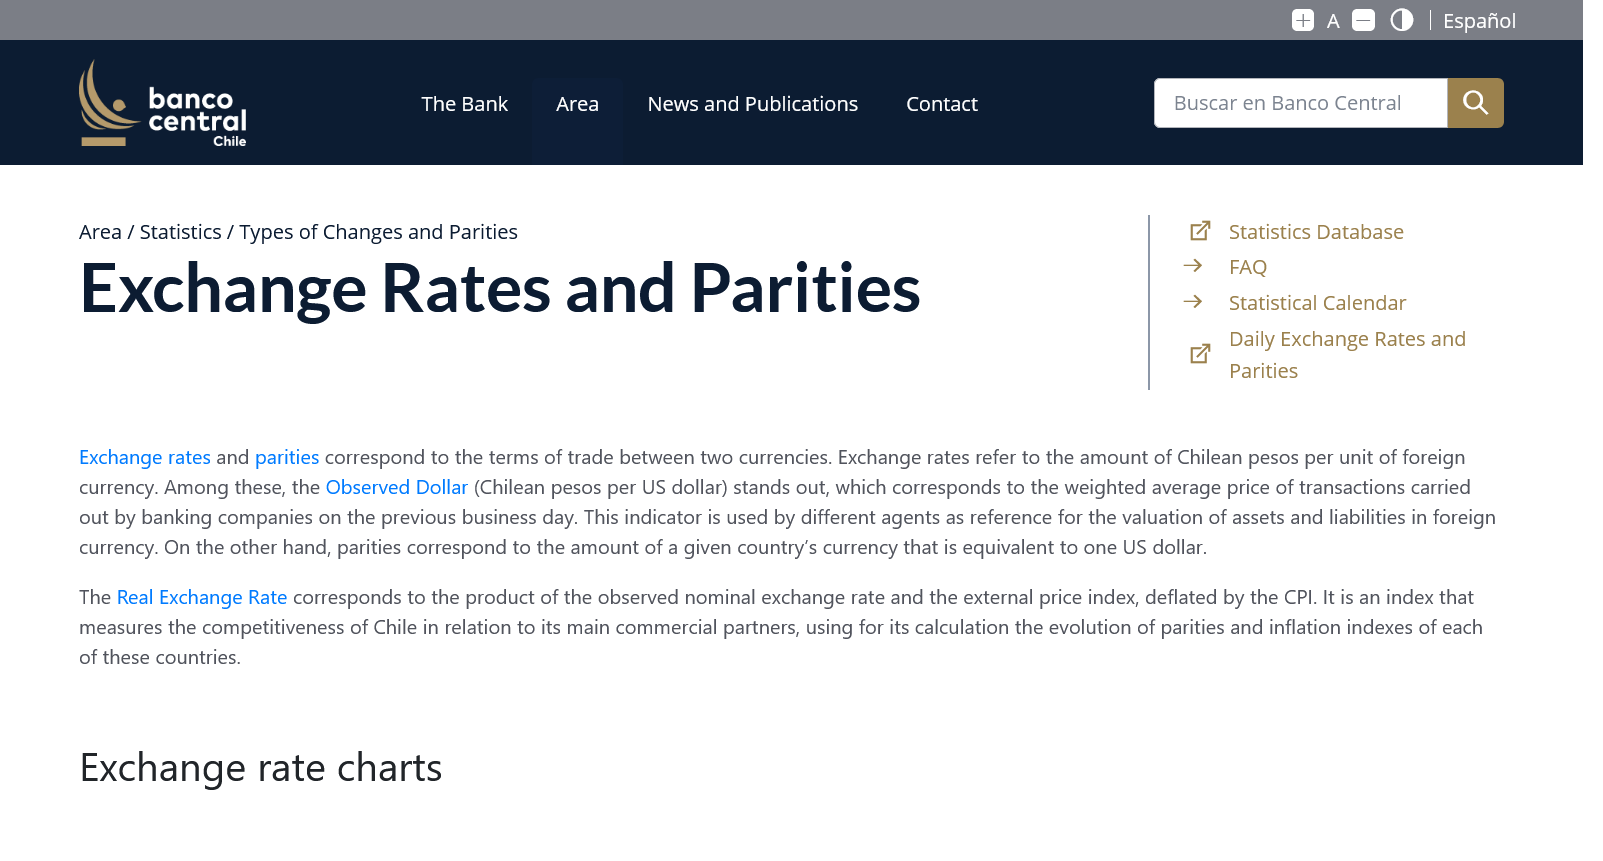
Task: Click the decrease font size minus icon
Action: click(1363, 20)
